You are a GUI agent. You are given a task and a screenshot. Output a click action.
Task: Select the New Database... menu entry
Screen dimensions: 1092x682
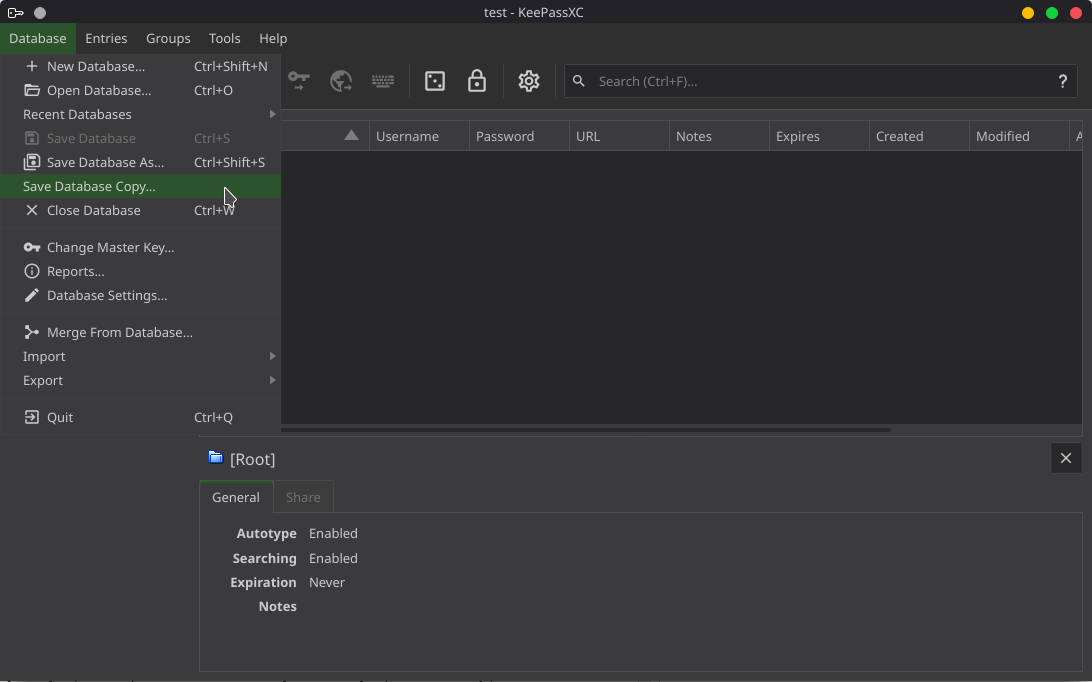pos(140,66)
